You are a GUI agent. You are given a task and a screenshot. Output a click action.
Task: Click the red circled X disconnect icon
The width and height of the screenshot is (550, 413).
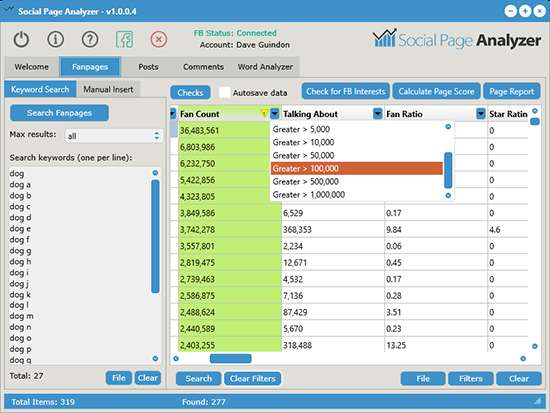tap(159, 39)
